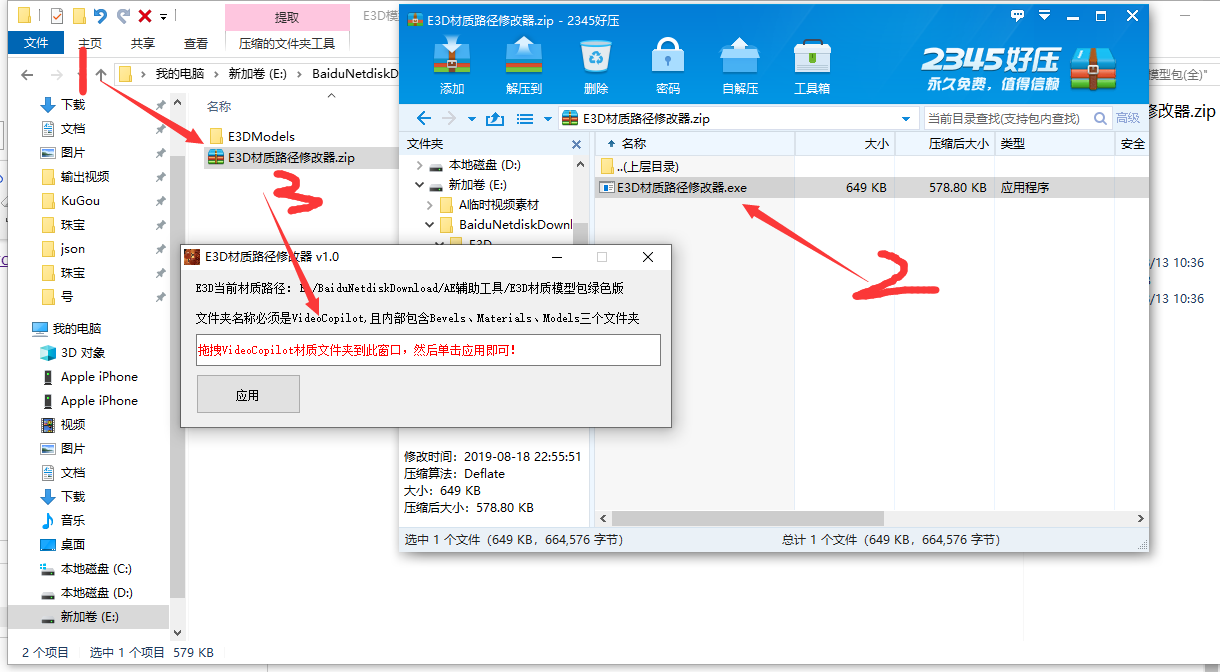This screenshot has height=672, width=1220.
Task: Click the red X delete icon in quick access toolbar
Action: [x=145, y=16]
